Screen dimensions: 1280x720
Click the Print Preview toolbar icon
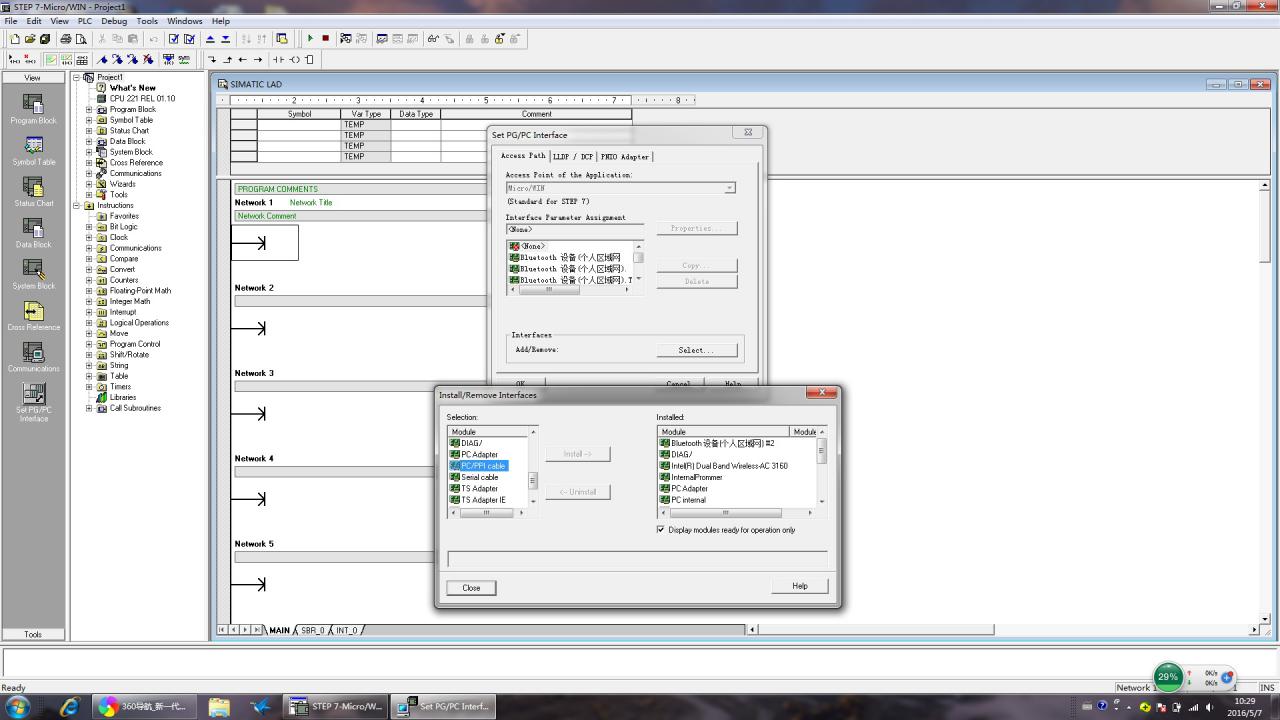click(x=81, y=39)
